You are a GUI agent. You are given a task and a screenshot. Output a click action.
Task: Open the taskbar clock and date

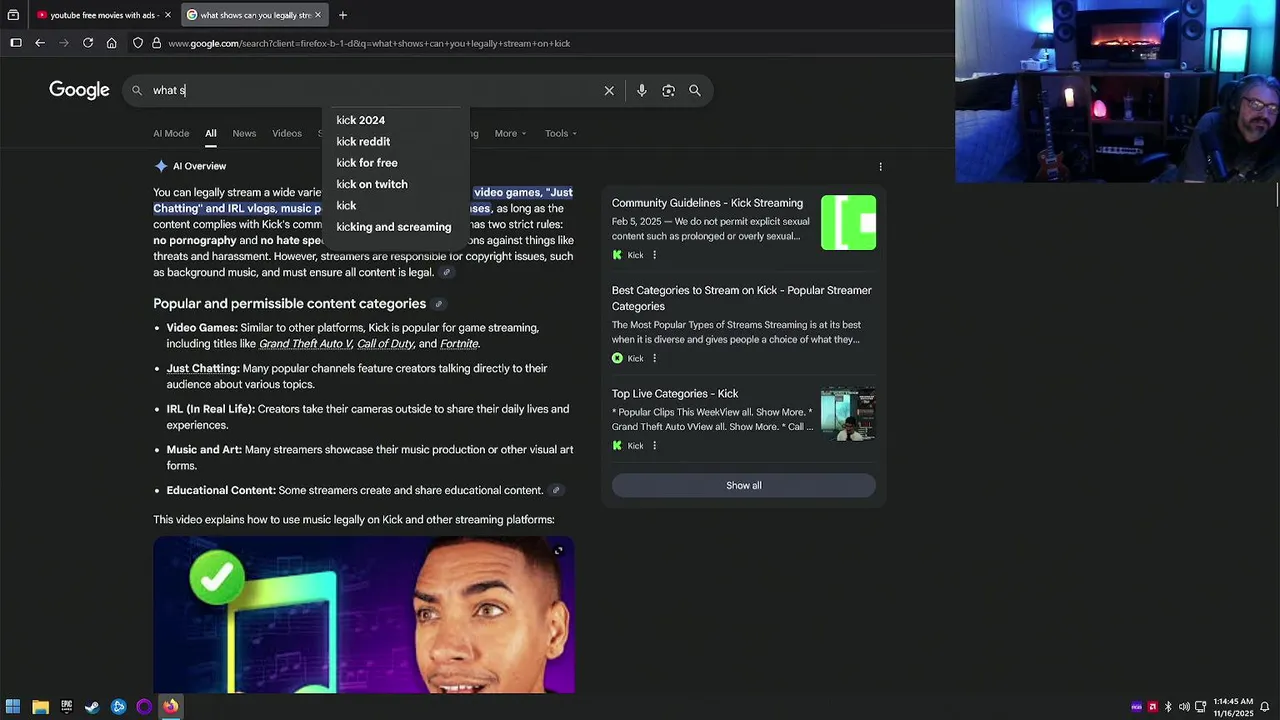click(1233, 707)
